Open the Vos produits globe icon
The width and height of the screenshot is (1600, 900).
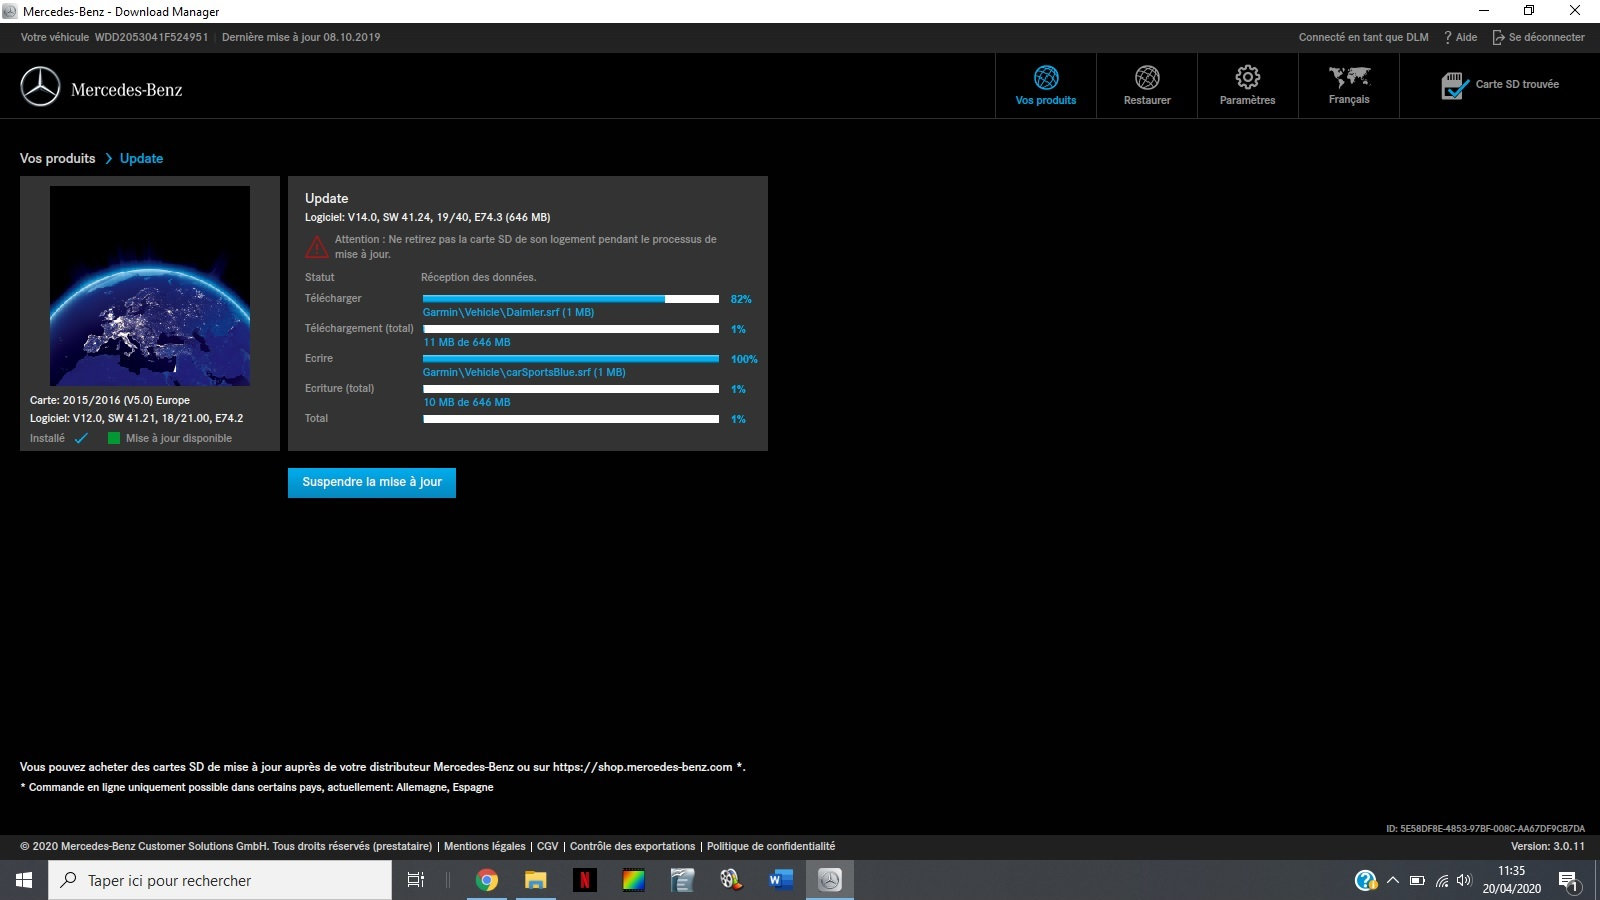[1046, 77]
